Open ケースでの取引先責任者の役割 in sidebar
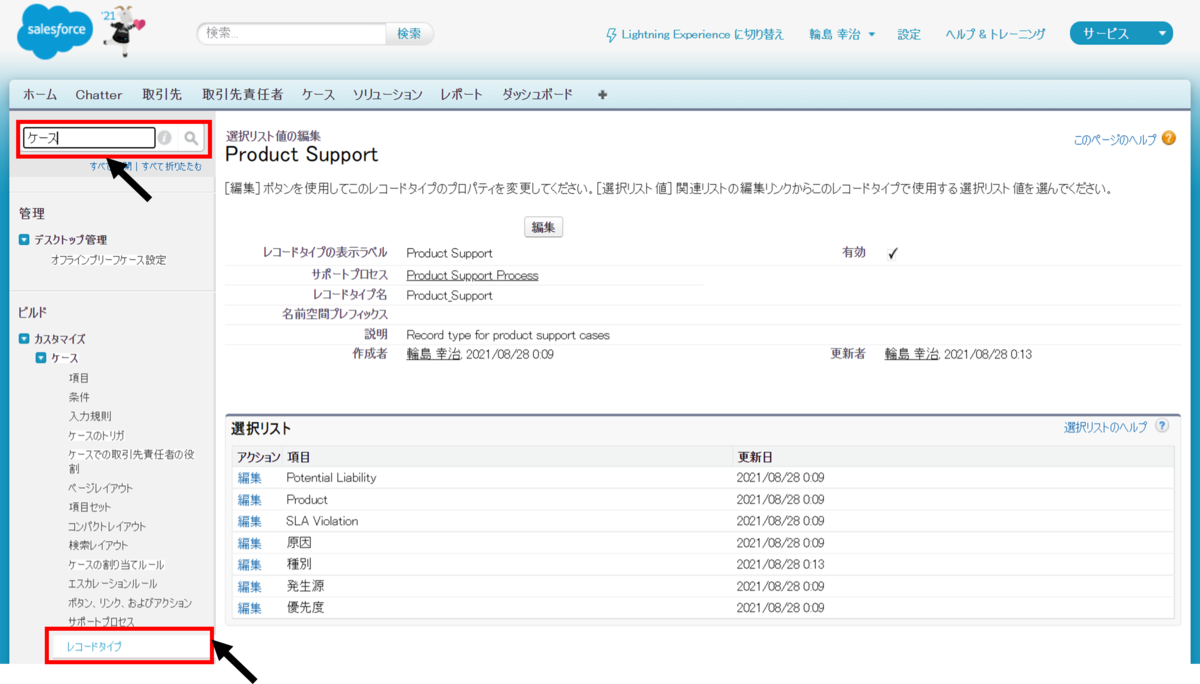Screen dimensions: 1200x684 [x=131, y=461]
